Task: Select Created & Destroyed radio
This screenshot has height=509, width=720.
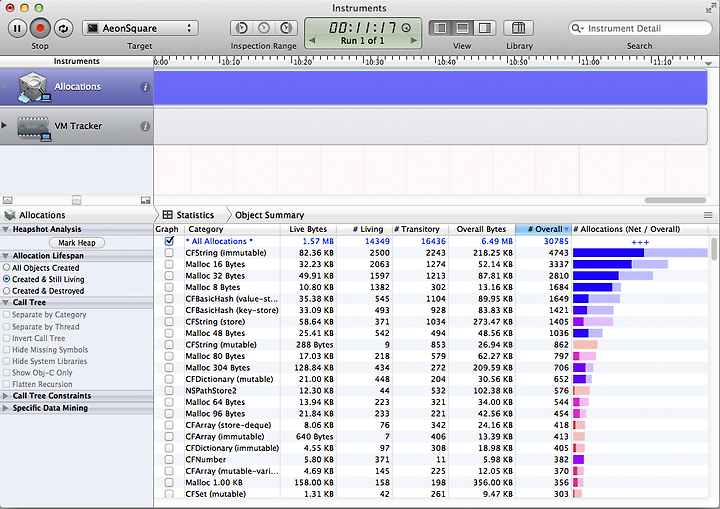Action: pyautogui.click(x=6, y=291)
